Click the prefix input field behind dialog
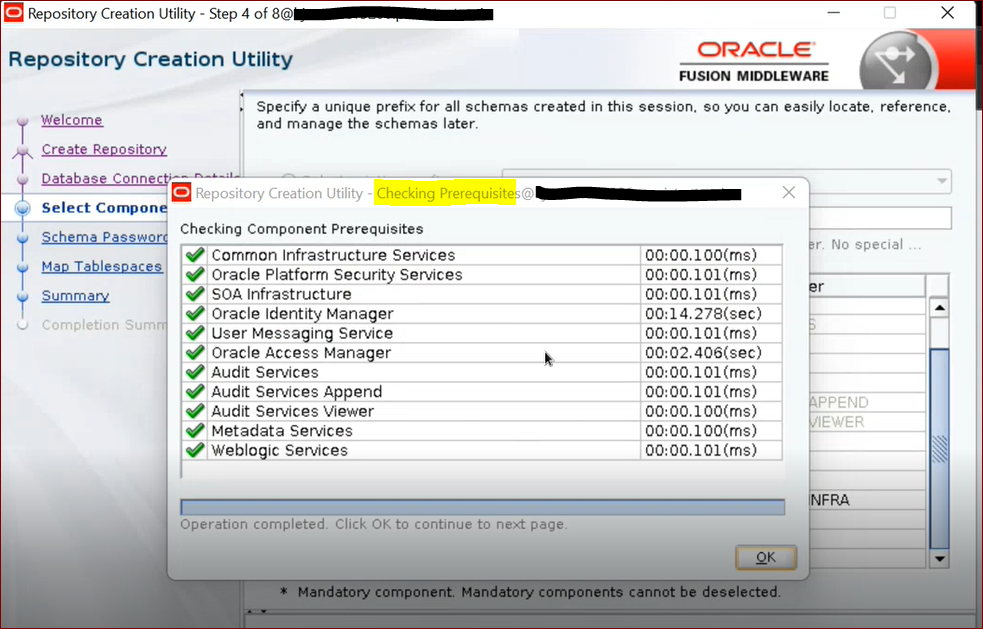983x629 pixels. point(880,218)
